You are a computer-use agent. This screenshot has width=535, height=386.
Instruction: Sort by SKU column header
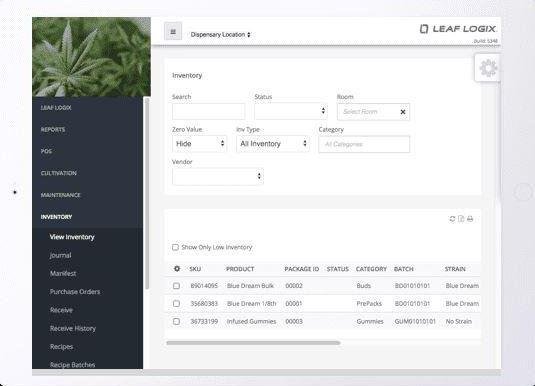point(195,269)
